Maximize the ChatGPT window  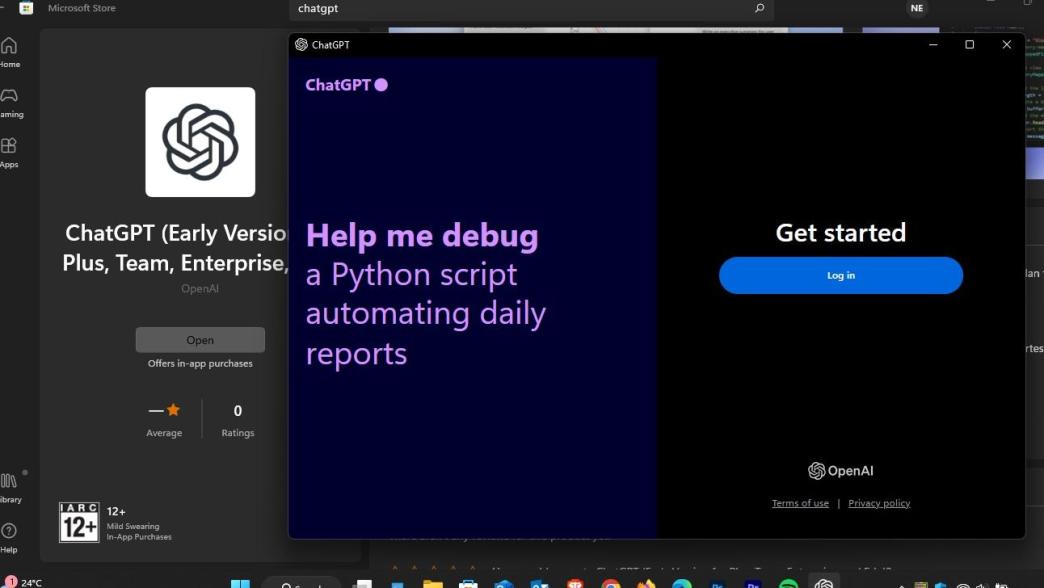pos(969,45)
